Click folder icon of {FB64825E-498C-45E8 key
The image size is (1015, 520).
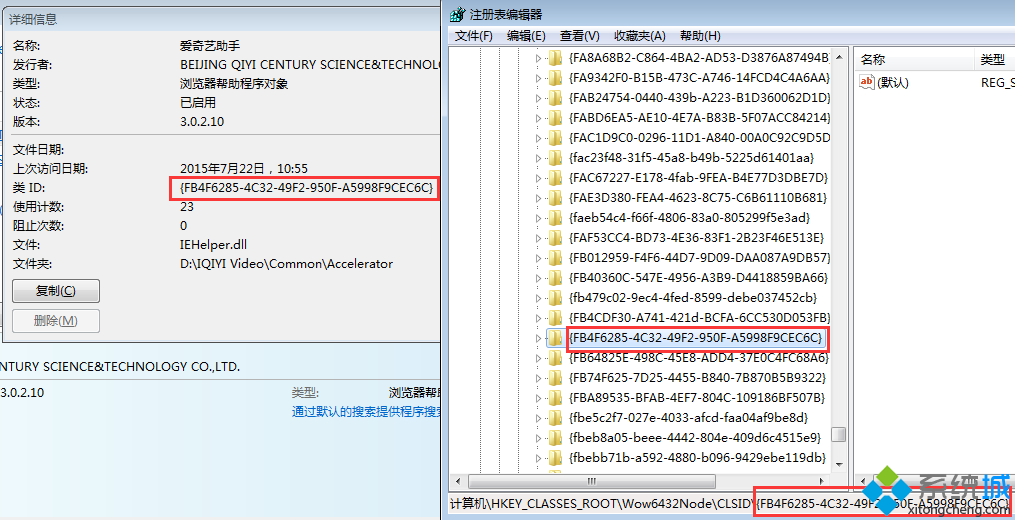click(x=555, y=358)
